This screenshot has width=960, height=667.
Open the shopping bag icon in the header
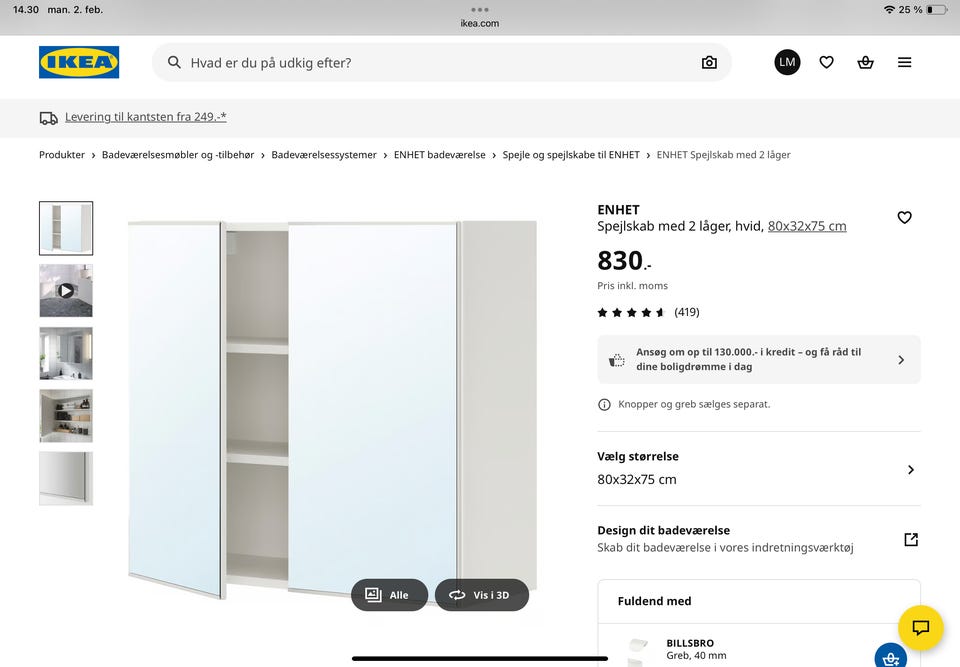(865, 62)
